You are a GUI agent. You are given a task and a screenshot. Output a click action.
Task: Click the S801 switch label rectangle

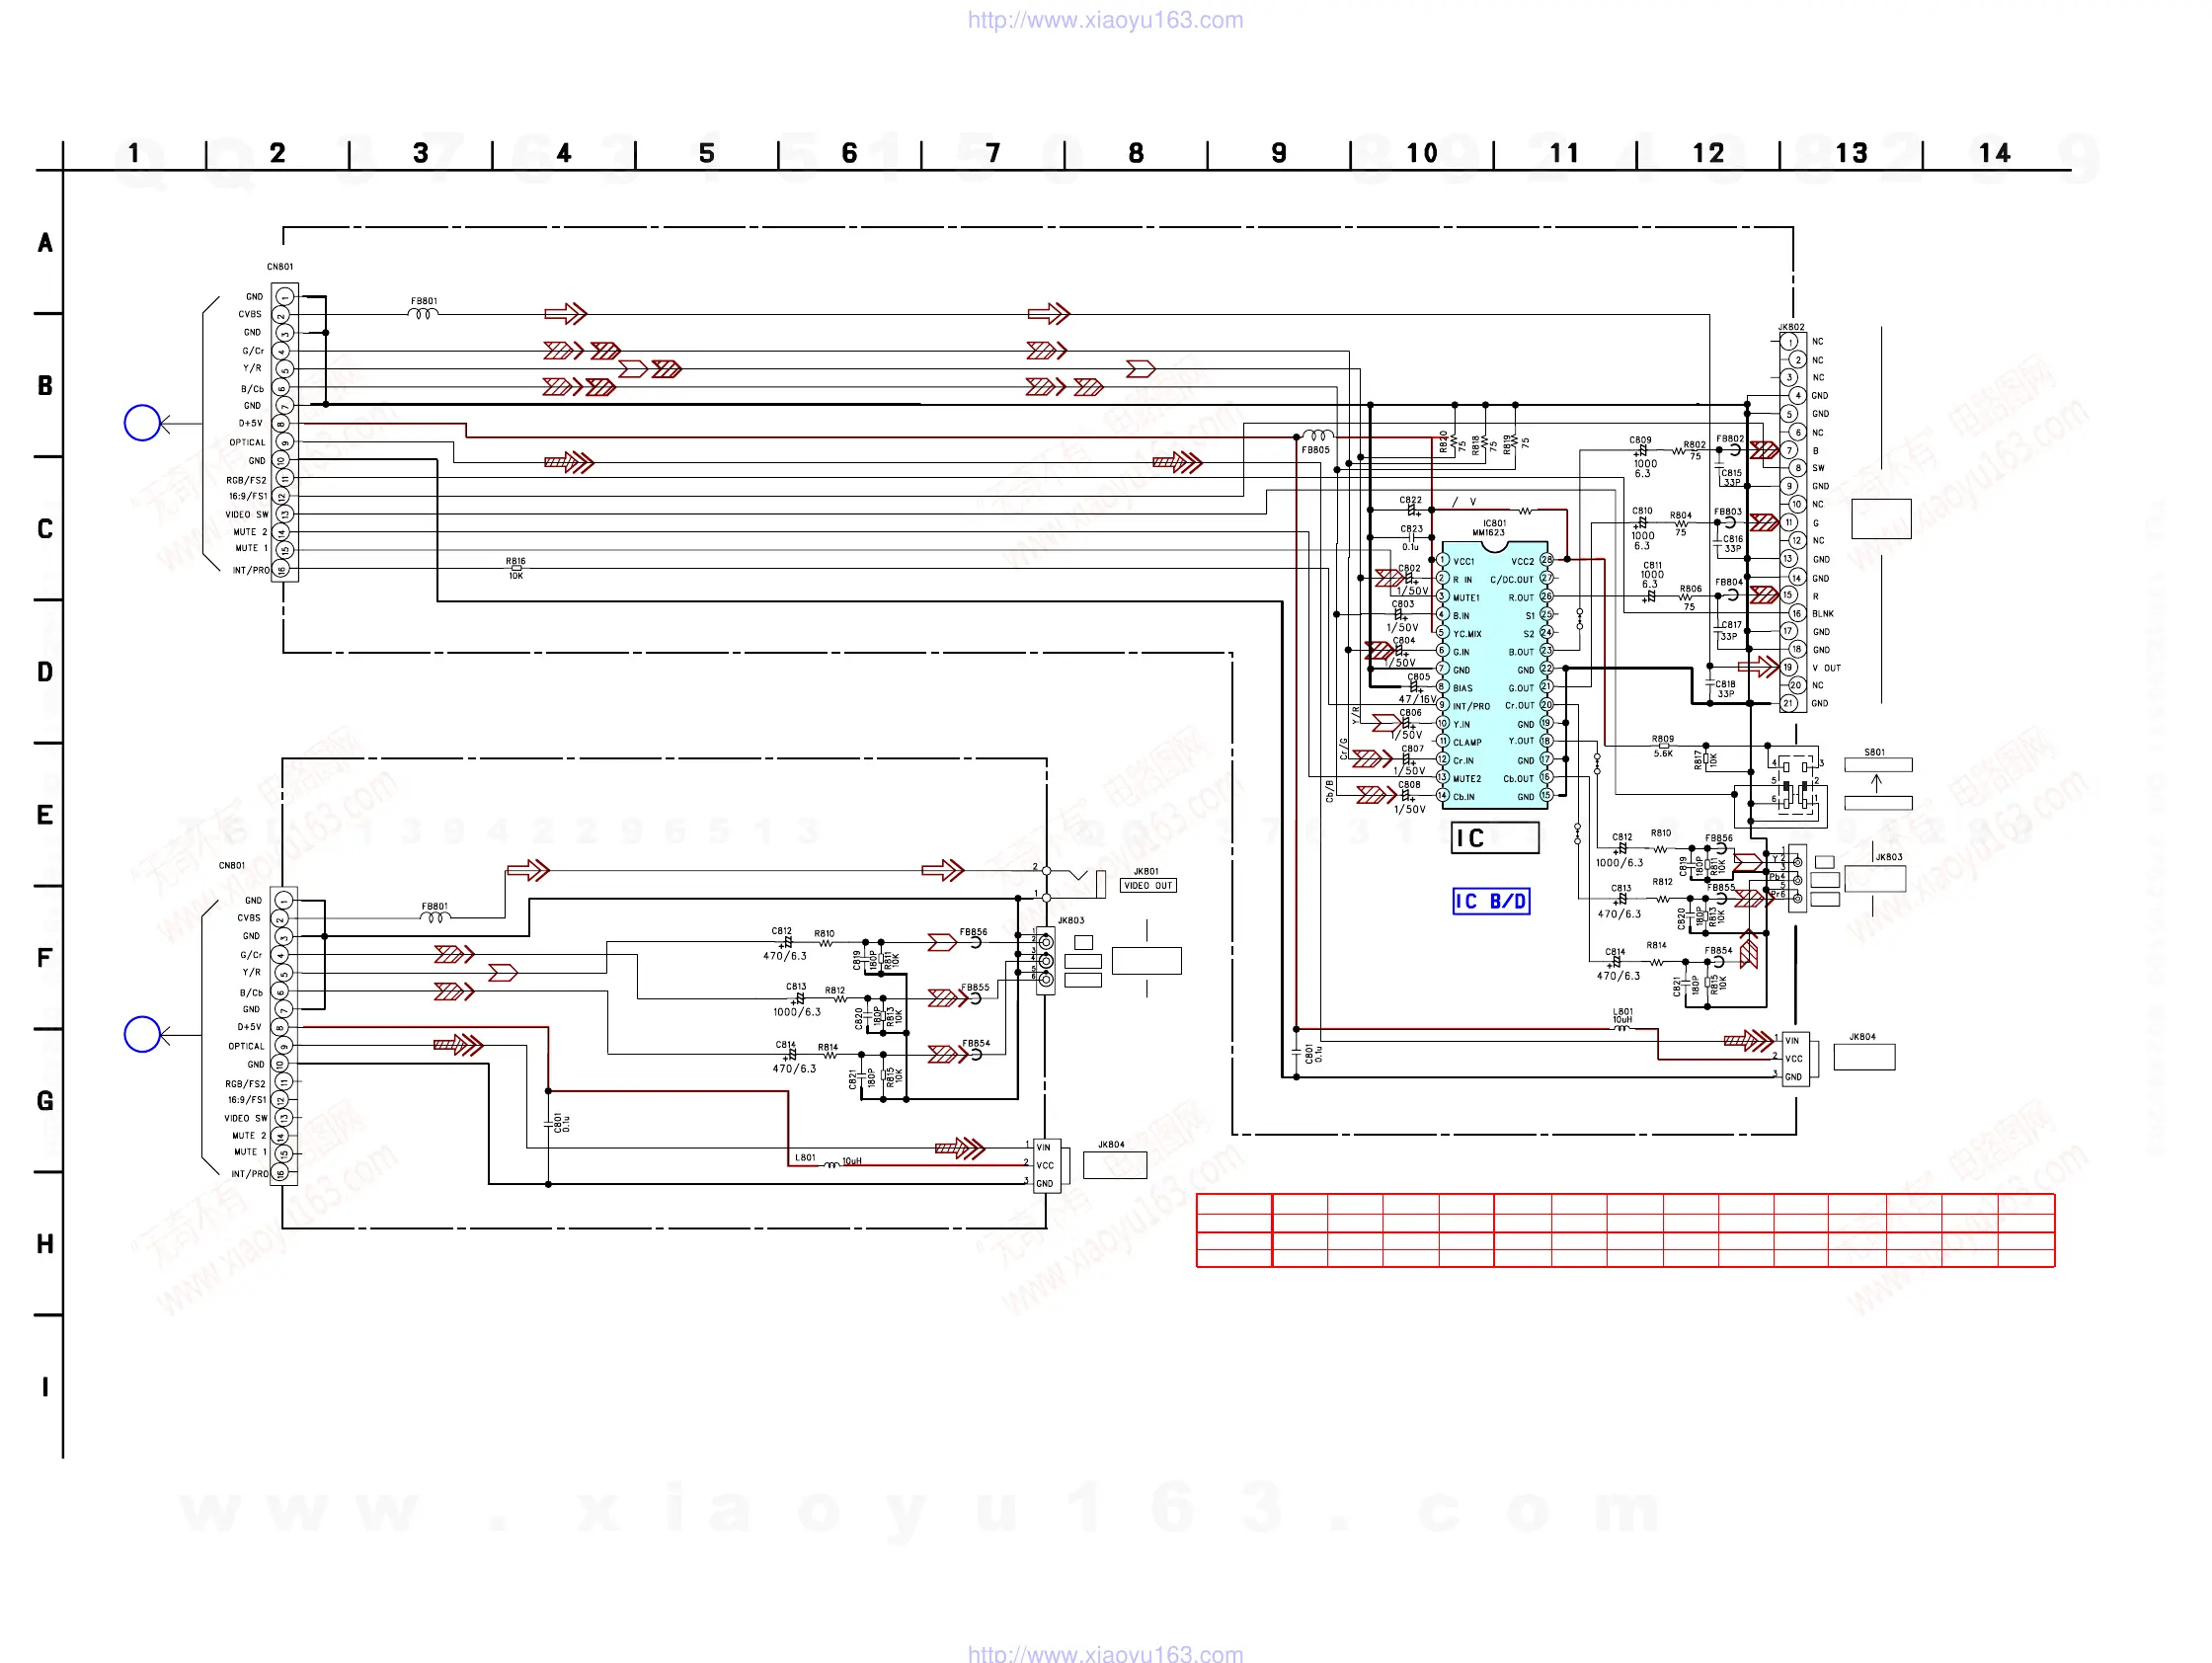click(x=1877, y=765)
